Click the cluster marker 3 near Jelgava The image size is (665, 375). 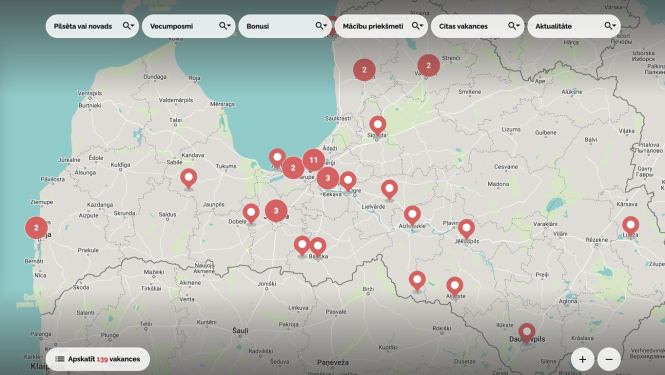pos(276,211)
